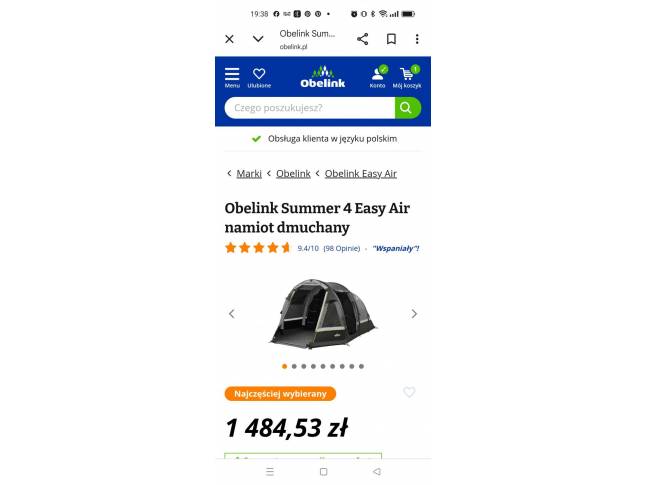Viewport: 648px width, 485px height.
Task: Share the page via share icon
Action: click(362, 39)
